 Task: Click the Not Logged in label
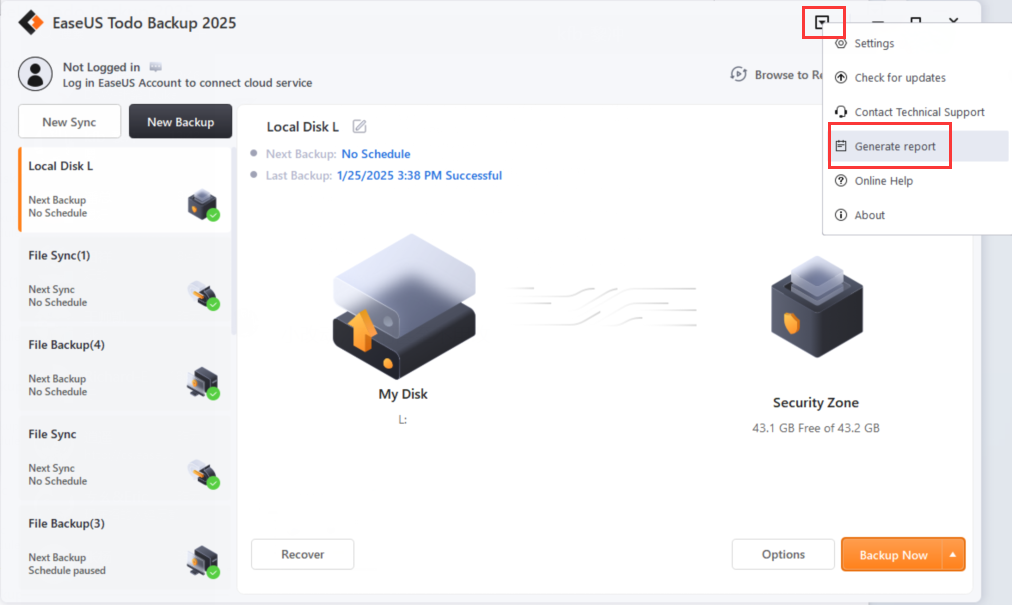pos(101,67)
